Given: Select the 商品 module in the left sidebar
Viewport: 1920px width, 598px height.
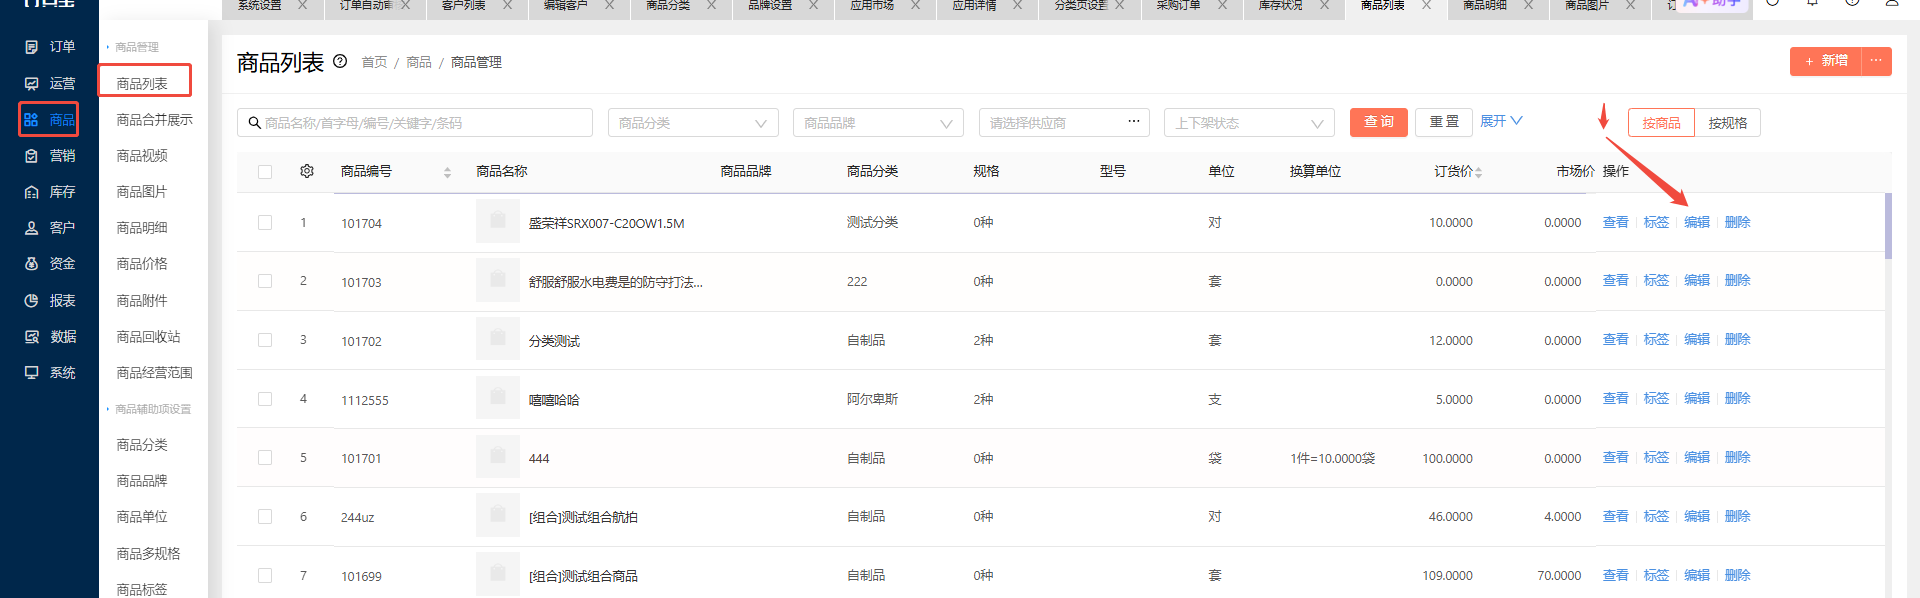Looking at the screenshot, I should click(x=49, y=119).
